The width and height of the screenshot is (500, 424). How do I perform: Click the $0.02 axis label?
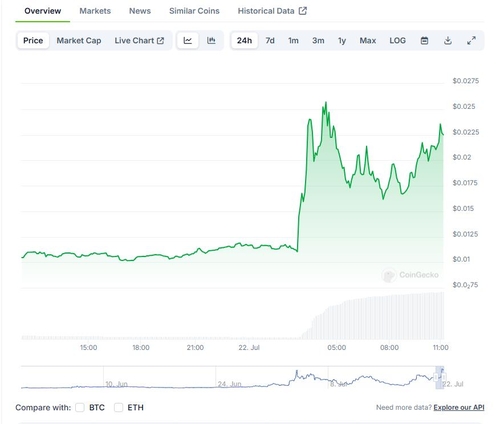462,157
